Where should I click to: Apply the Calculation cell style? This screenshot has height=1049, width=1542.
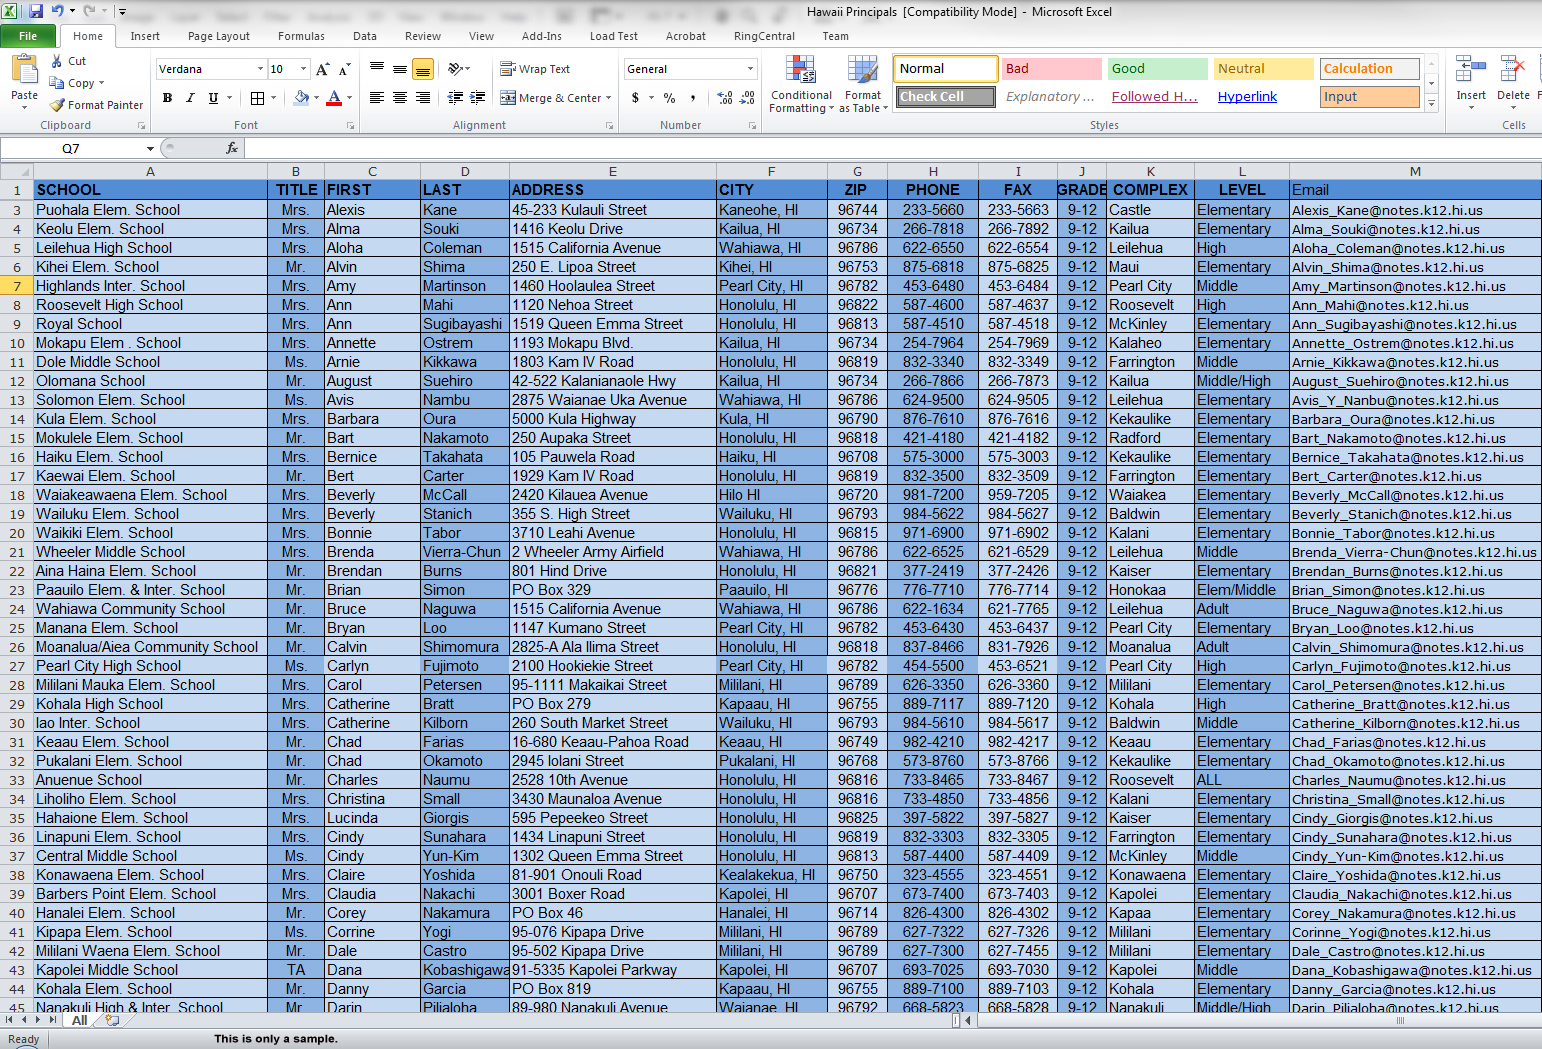1369,69
